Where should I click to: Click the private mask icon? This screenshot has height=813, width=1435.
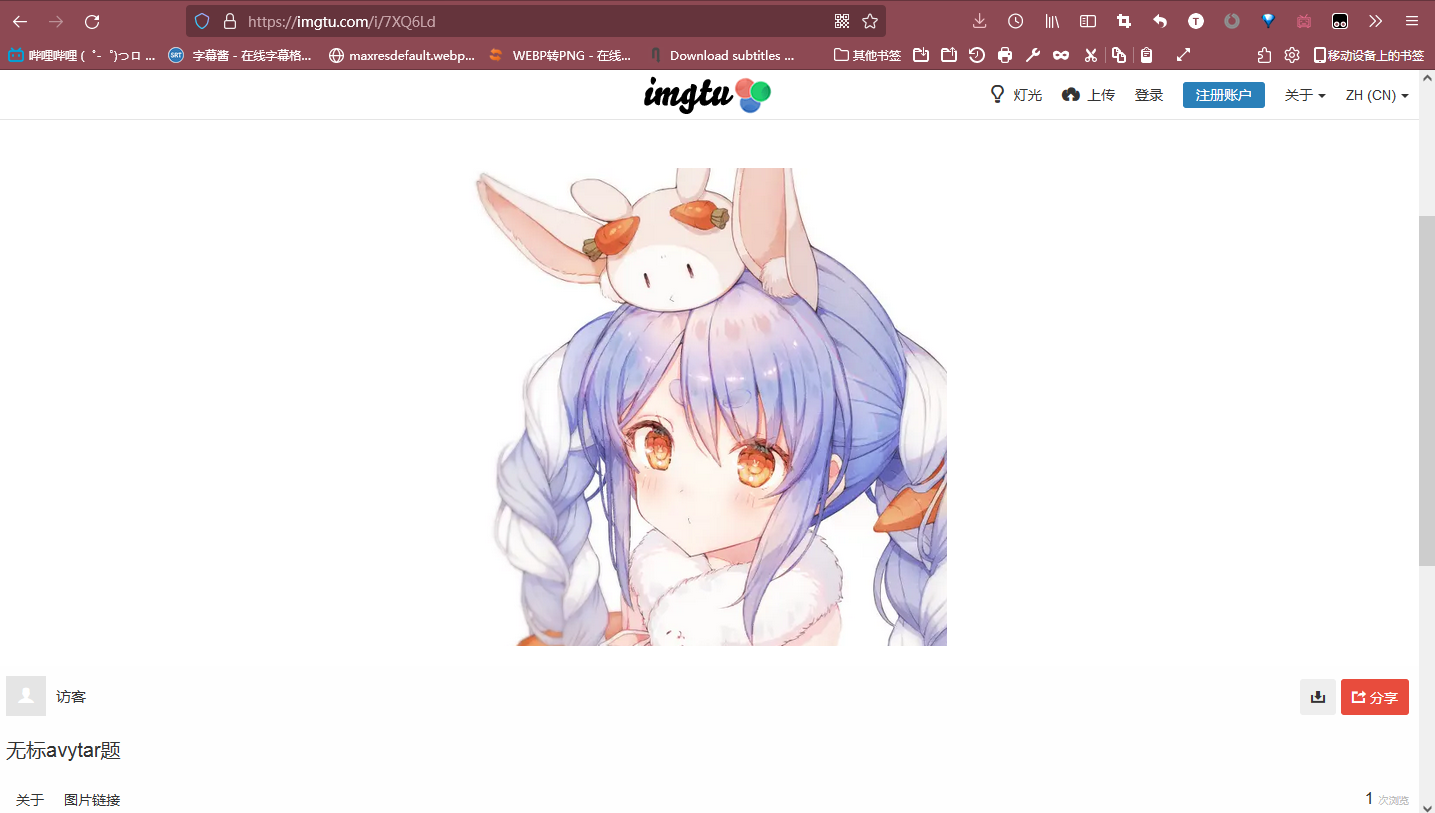click(x=1061, y=56)
